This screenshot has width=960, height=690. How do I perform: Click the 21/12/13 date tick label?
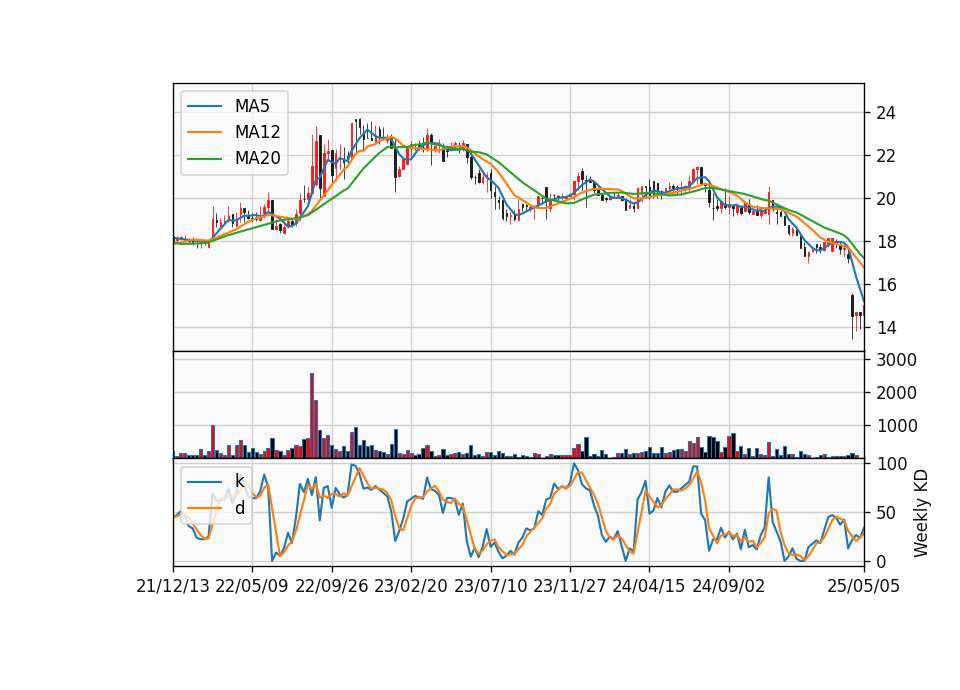[x=173, y=587]
